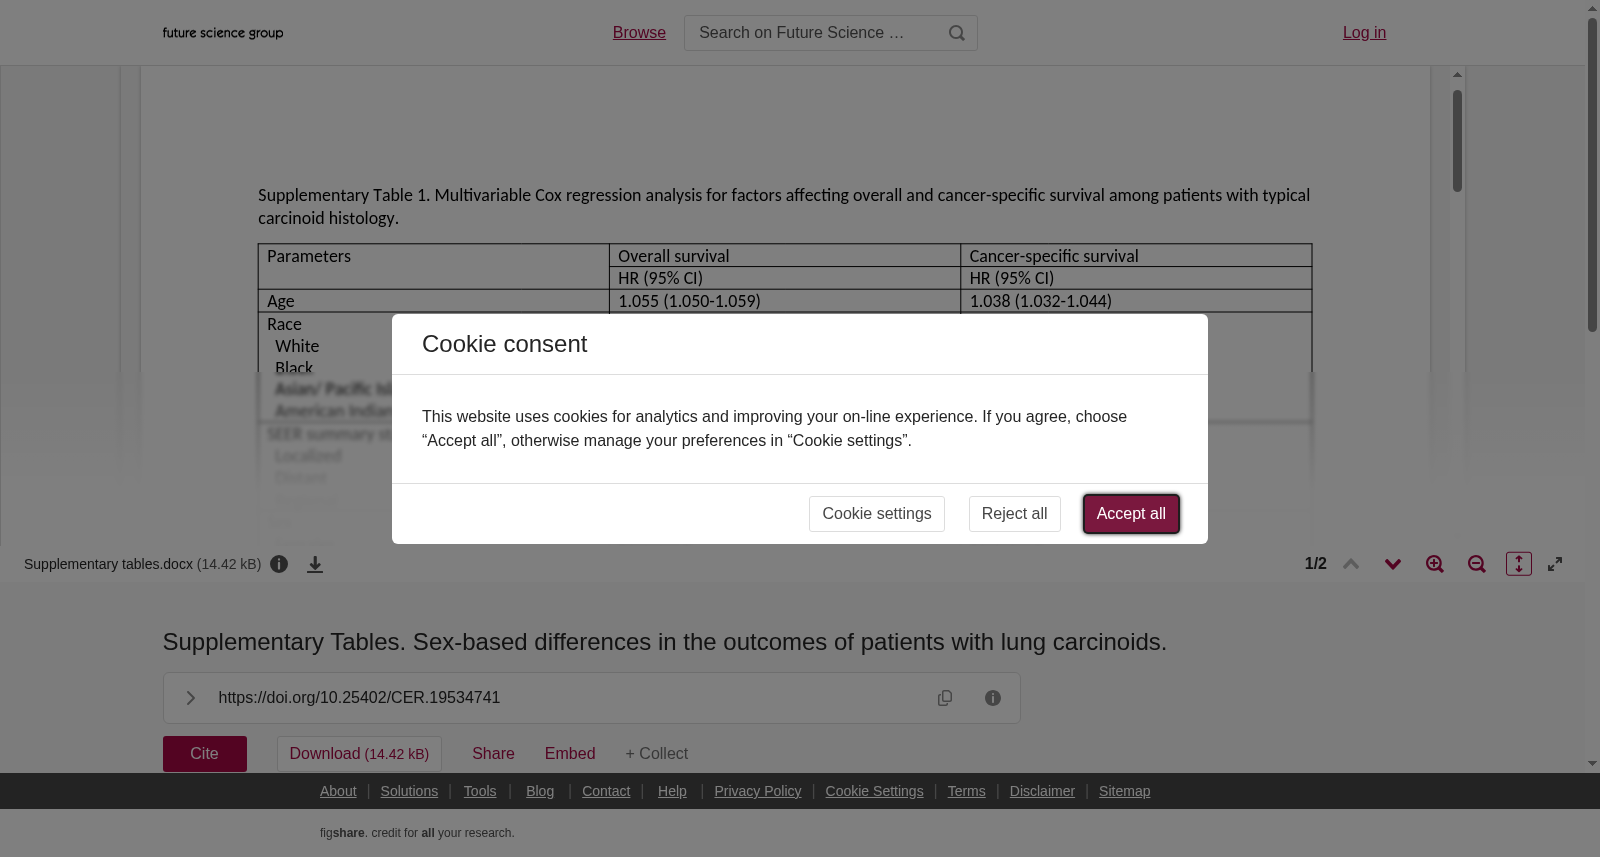Open file info icon beside Supplementary tables.docx
Image resolution: width=1600 pixels, height=857 pixels.
coord(279,564)
